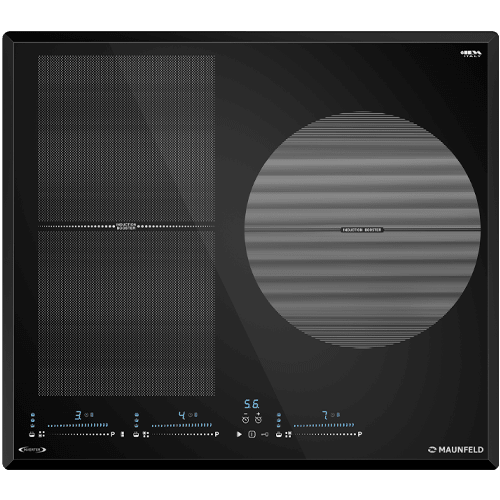Tap the clock indicator next to level 4

191,415
